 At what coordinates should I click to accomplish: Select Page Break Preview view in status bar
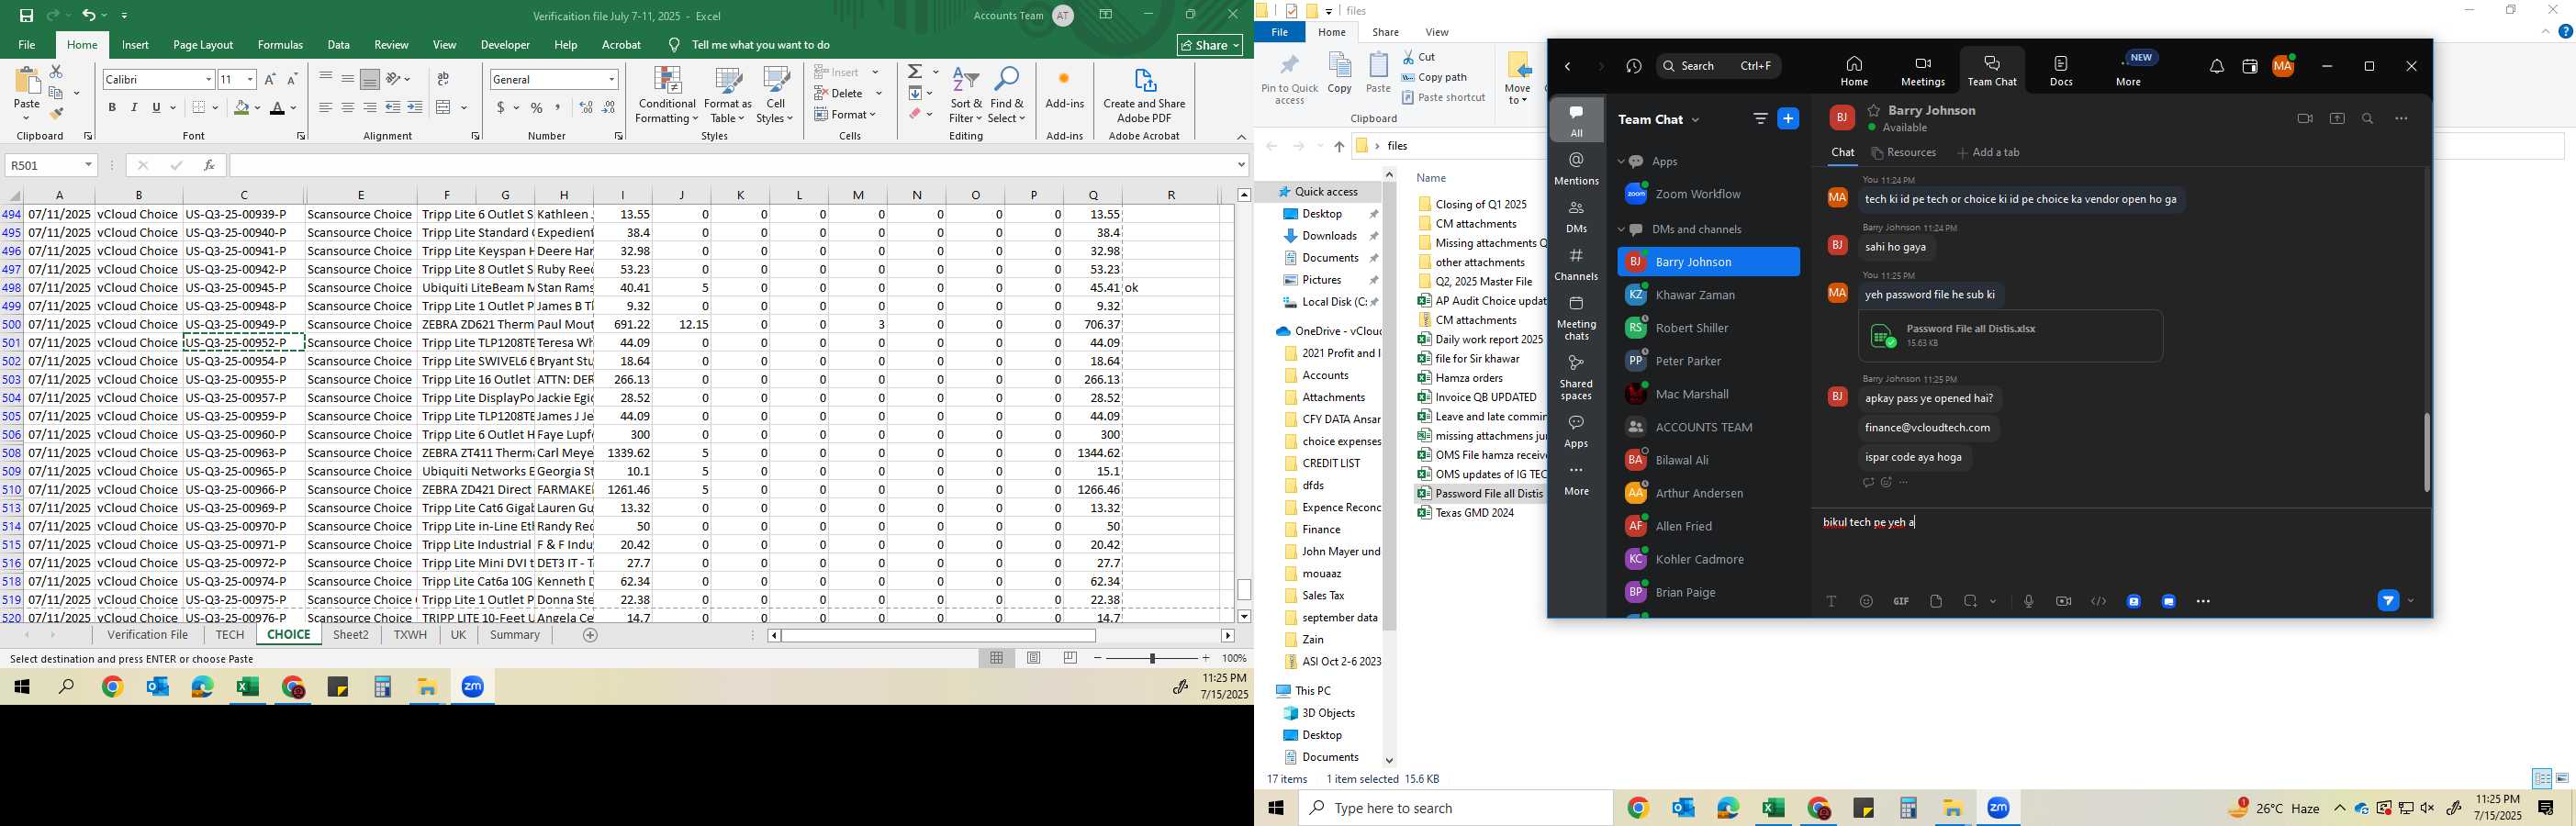point(1070,658)
